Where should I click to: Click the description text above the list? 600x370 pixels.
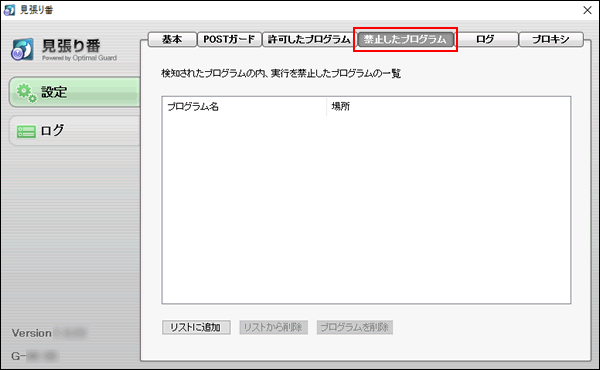tap(281, 73)
